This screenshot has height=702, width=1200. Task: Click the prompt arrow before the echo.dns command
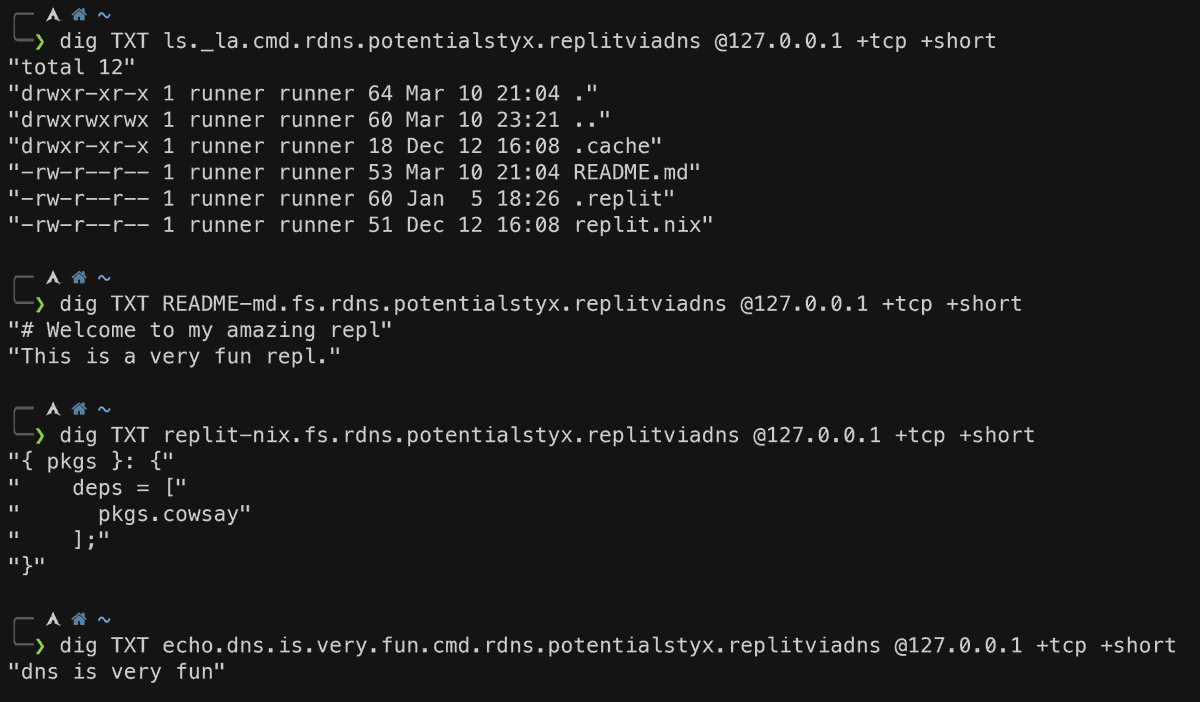tap(40, 645)
